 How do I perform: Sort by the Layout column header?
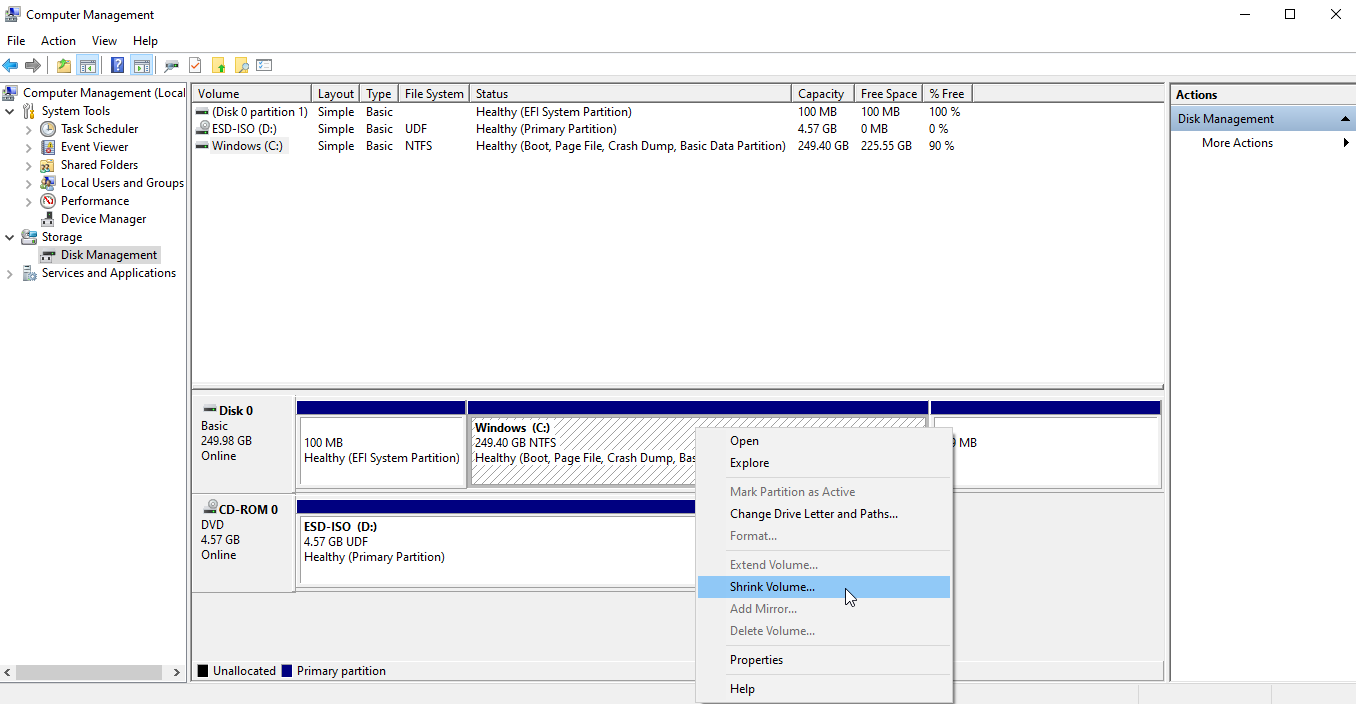pos(337,94)
